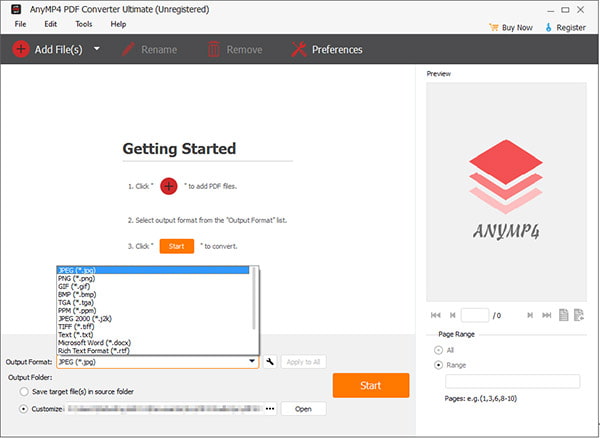This screenshot has width=600, height=438.
Task: Select PNG (*.png) from the format list
Action: pyautogui.click(x=153, y=278)
